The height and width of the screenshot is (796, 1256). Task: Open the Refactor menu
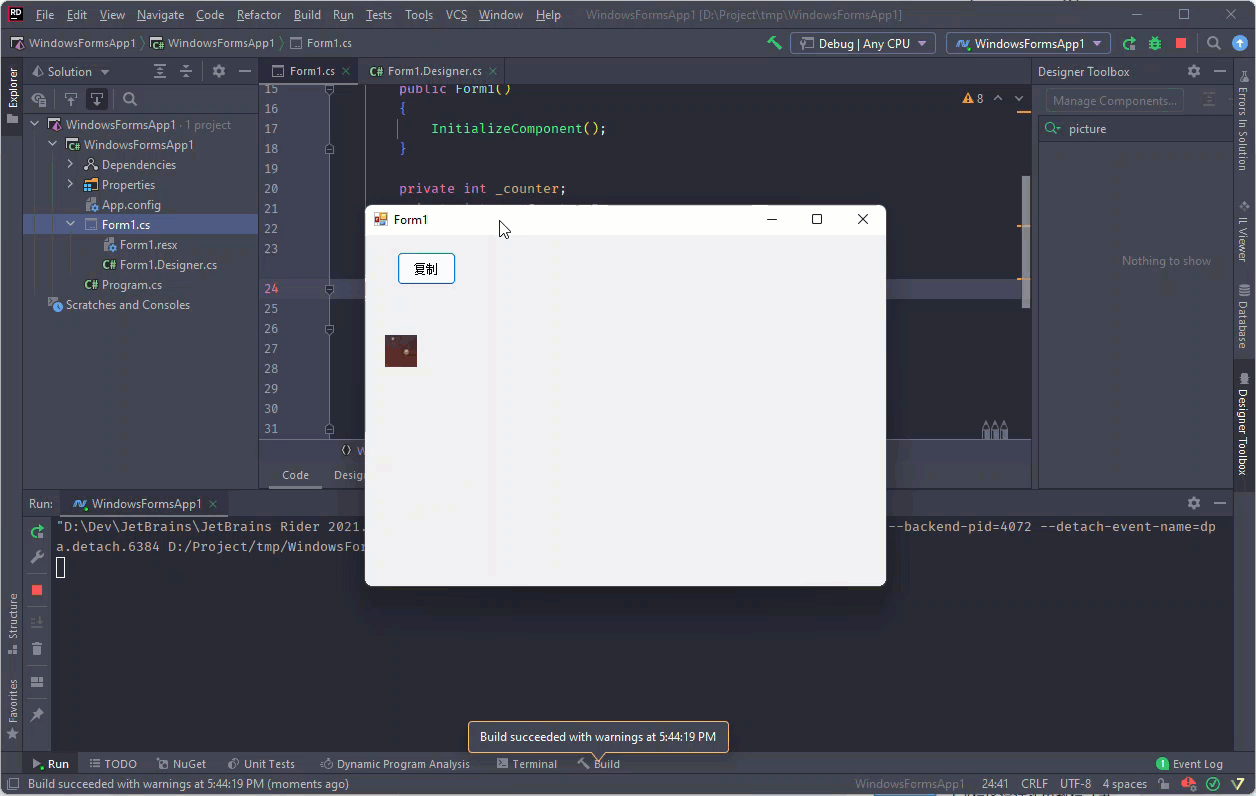259,15
